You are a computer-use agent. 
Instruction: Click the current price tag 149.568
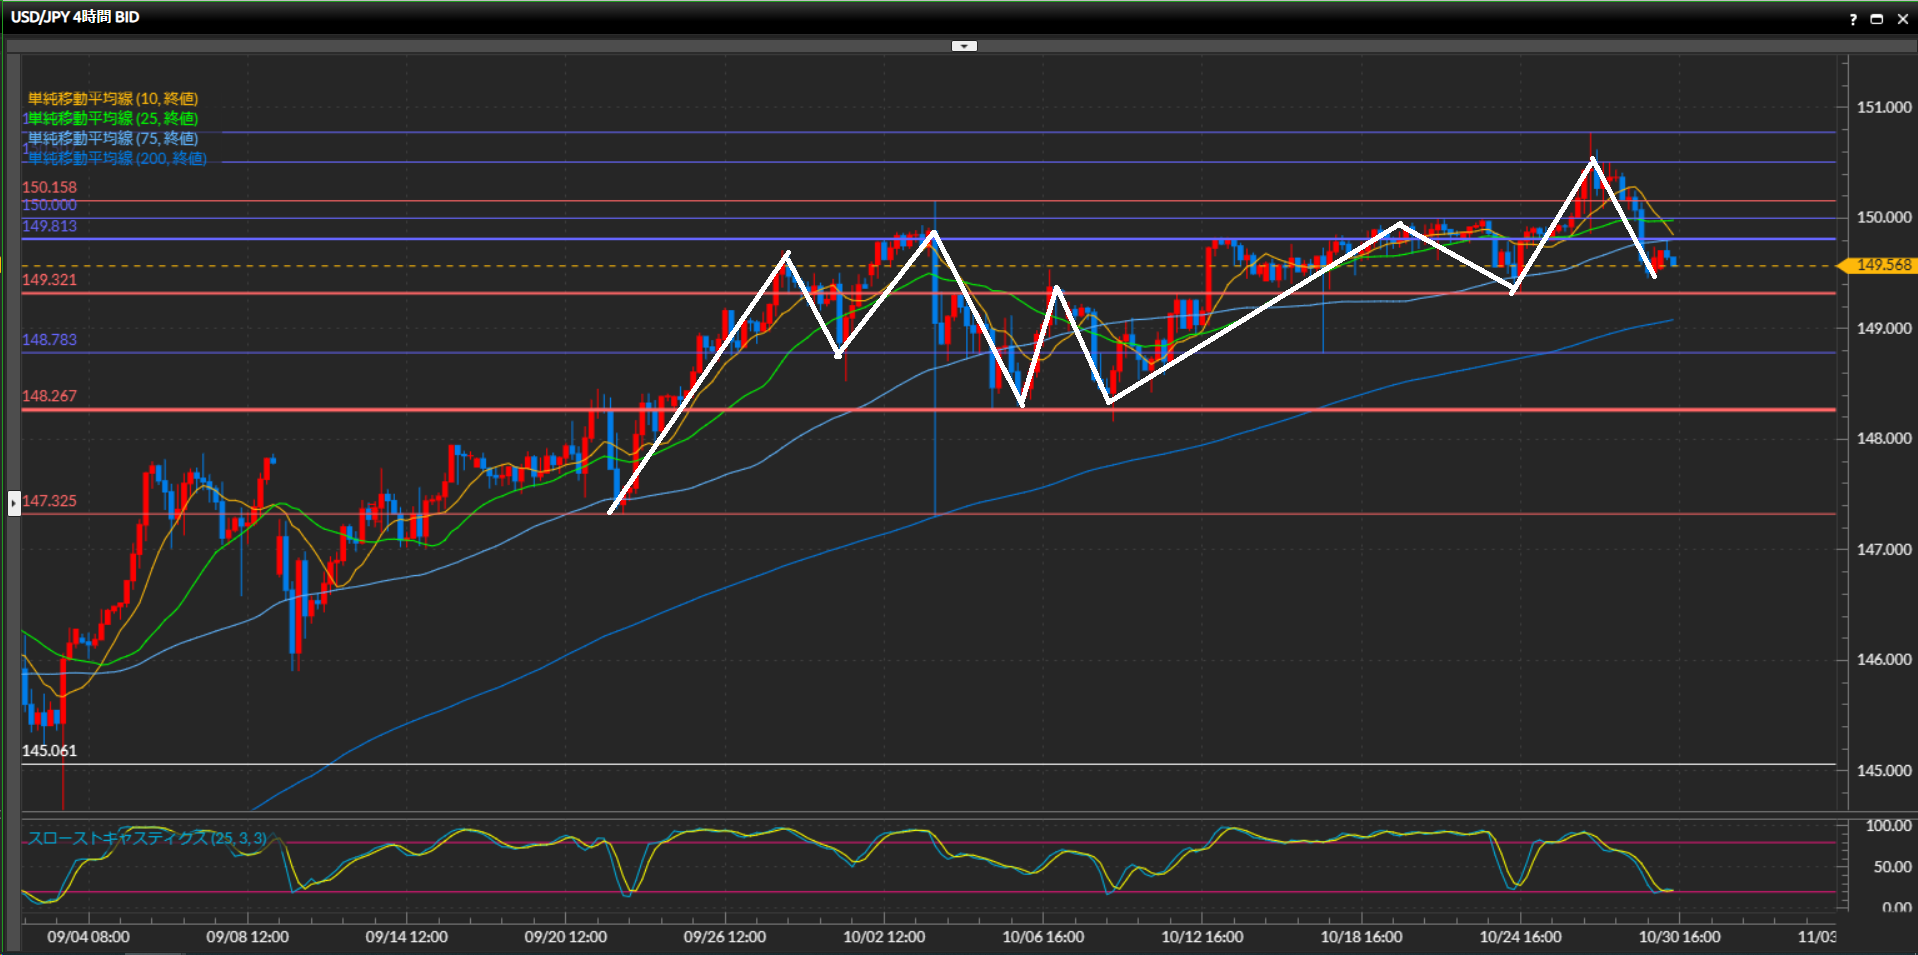1882,265
